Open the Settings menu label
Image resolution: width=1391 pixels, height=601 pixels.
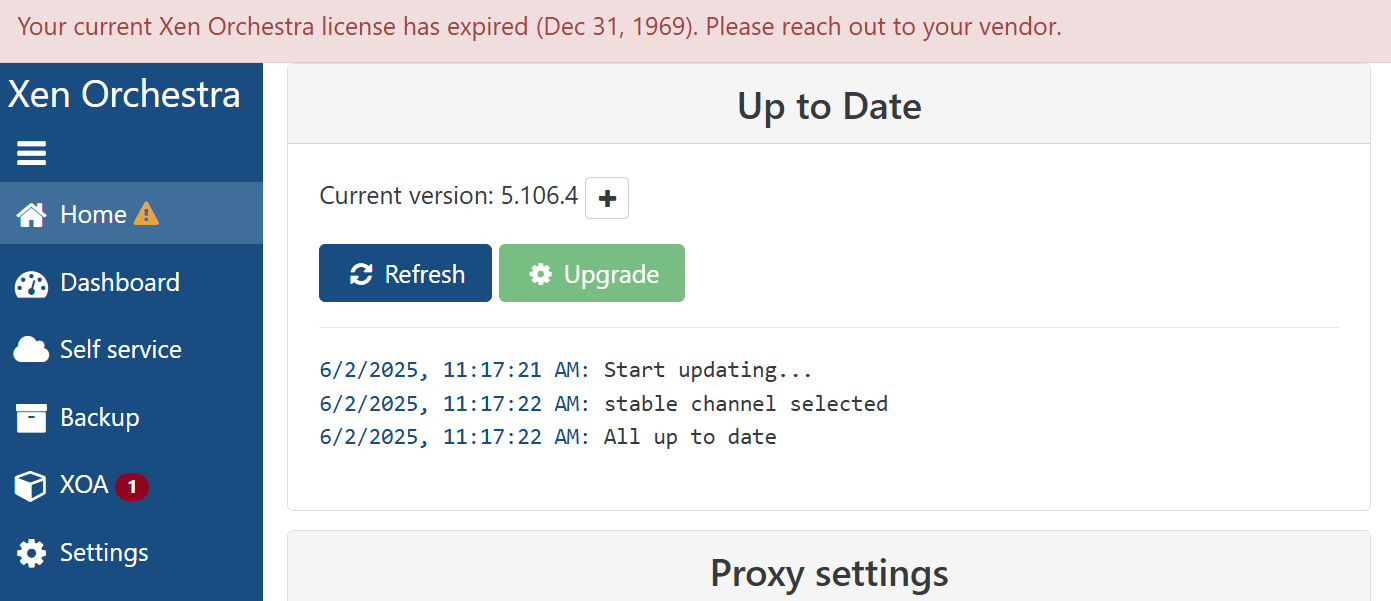pyautogui.click(x=104, y=552)
